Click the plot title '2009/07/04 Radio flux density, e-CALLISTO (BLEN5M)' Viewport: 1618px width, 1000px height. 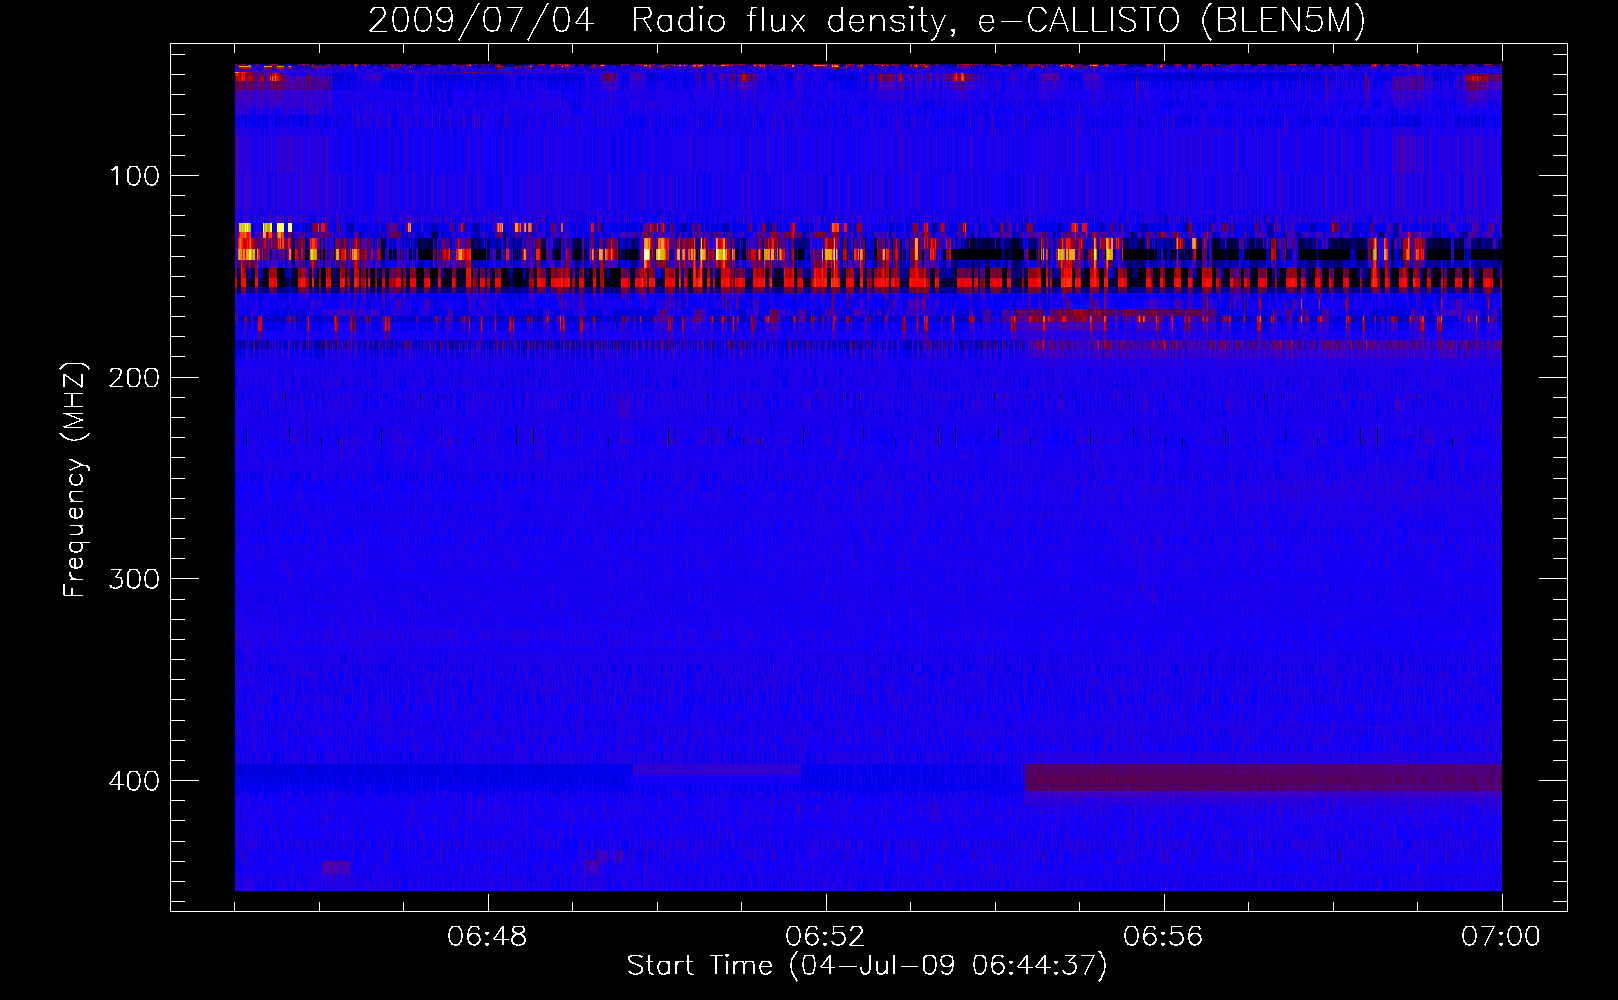point(867,20)
